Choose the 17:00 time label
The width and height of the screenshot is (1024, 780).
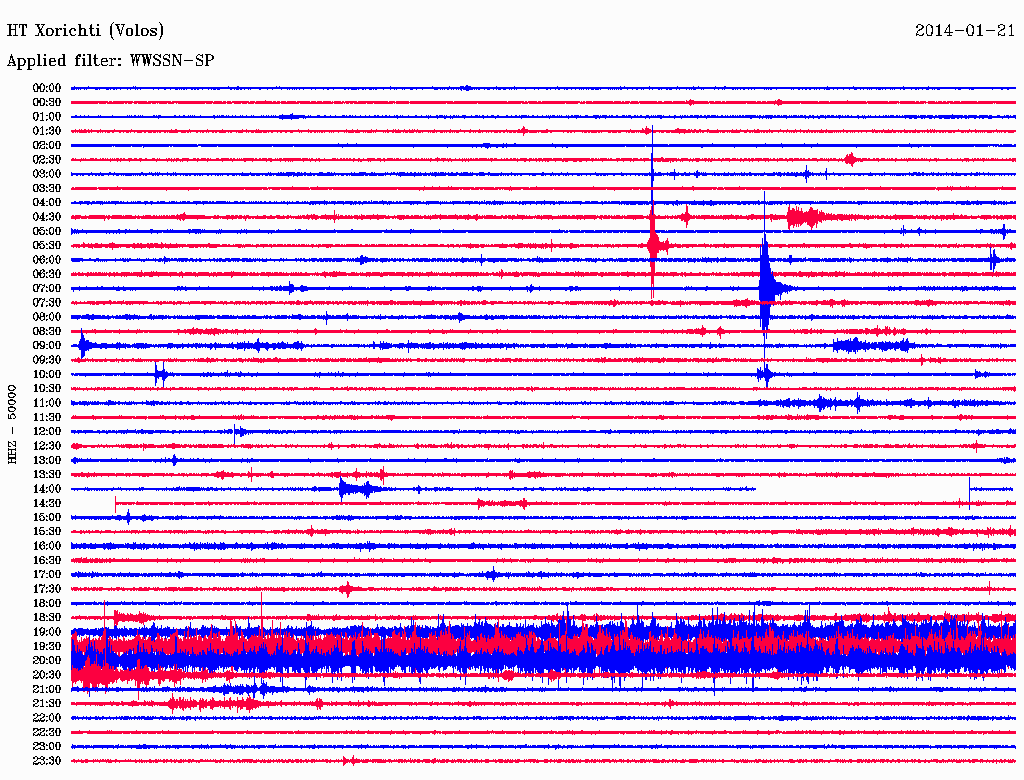point(47,574)
